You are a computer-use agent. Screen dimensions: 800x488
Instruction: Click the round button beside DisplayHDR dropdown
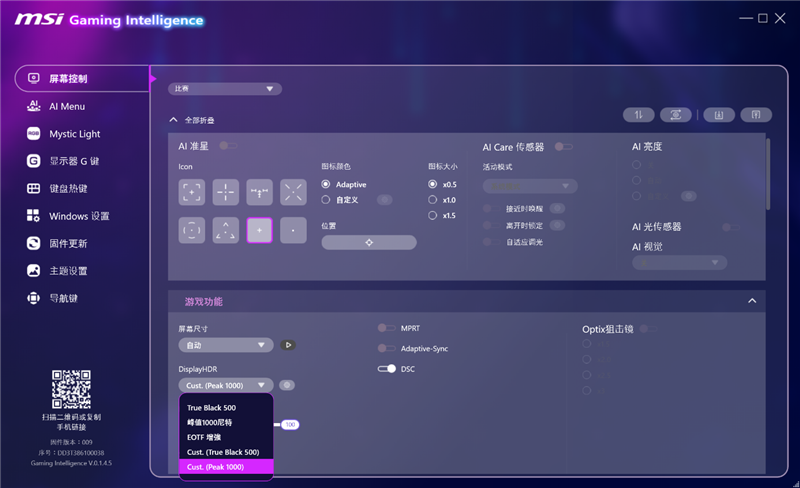point(287,385)
